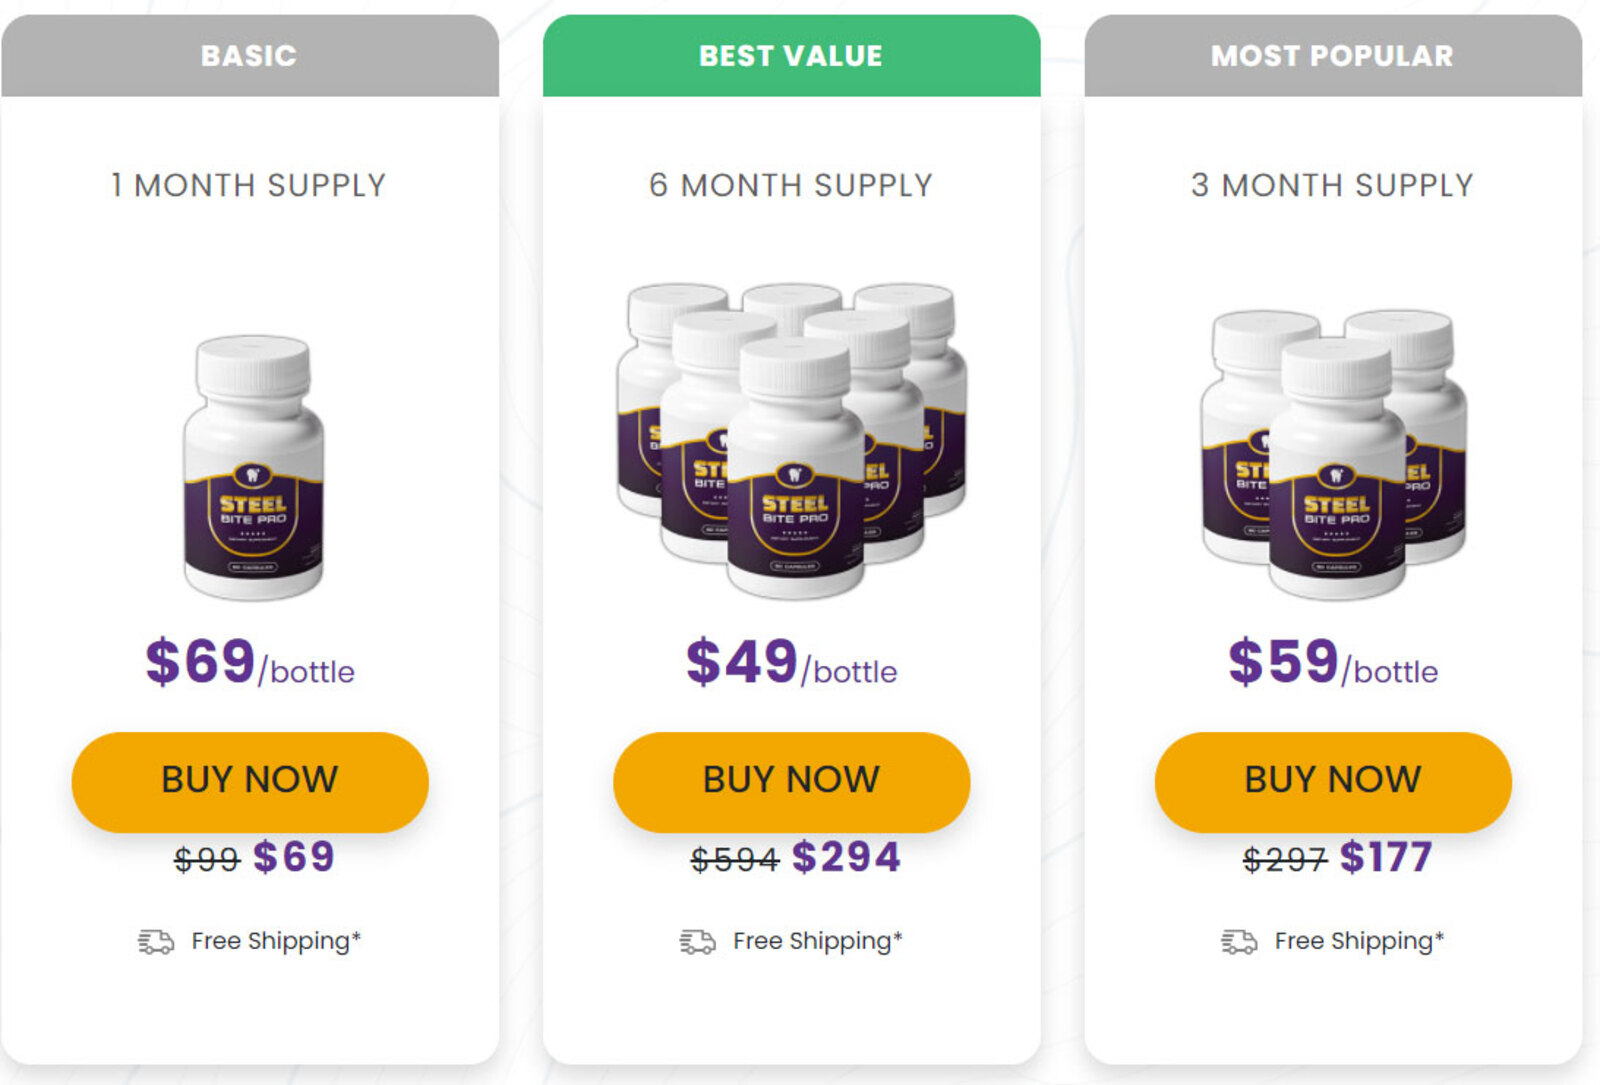Click the shipping truck icon under Basic plan
Image resolution: width=1600 pixels, height=1085 pixels.
156,942
